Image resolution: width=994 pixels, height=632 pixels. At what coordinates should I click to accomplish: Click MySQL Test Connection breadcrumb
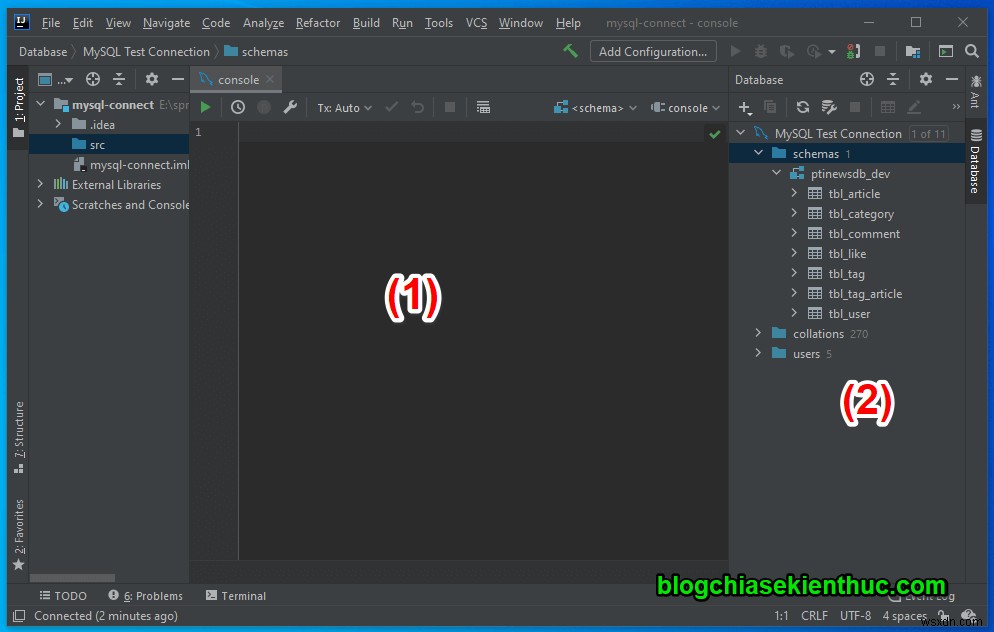(146, 51)
